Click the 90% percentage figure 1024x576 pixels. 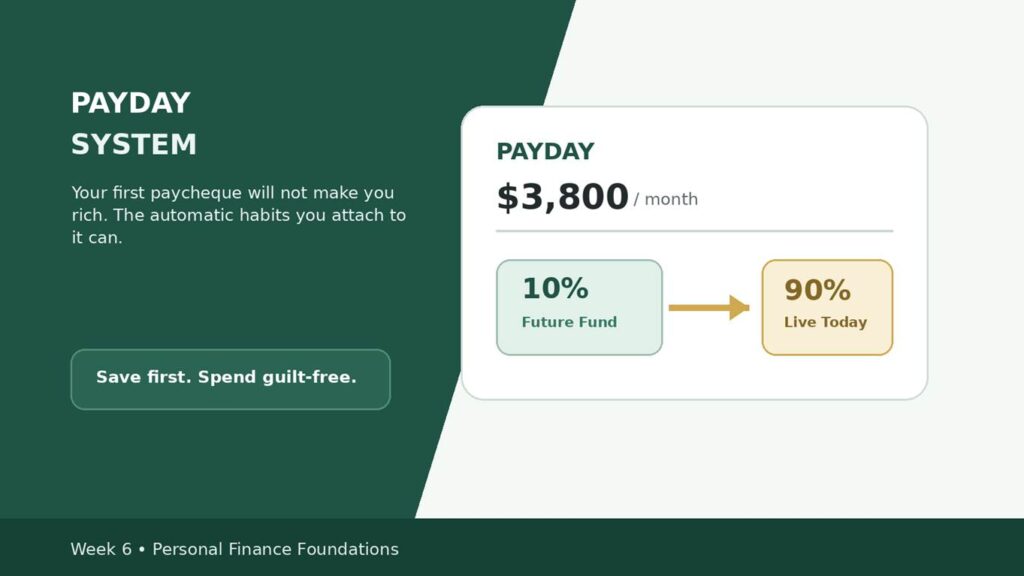coord(817,290)
